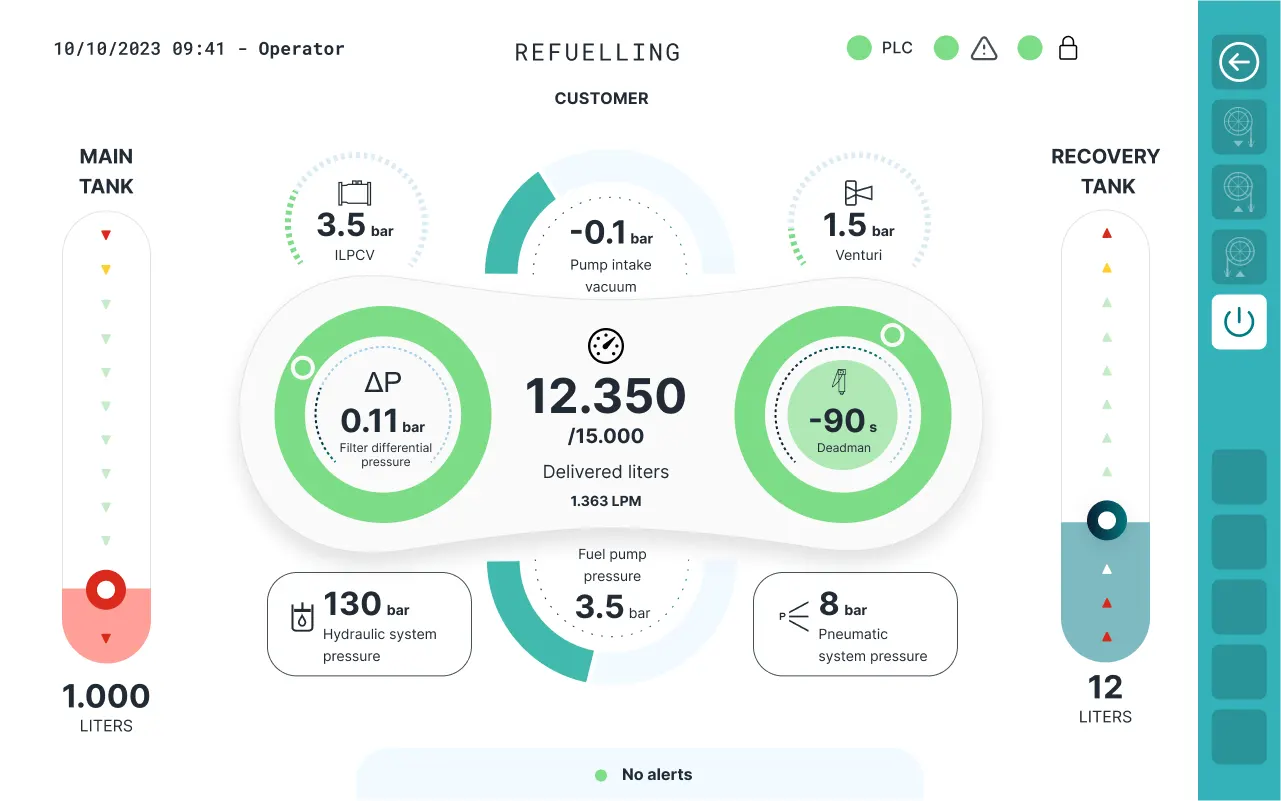Toggle the power button in the sidebar
Image resolution: width=1281 pixels, height=801 pixels.
pyautogui.click(x=1239, y=322)
